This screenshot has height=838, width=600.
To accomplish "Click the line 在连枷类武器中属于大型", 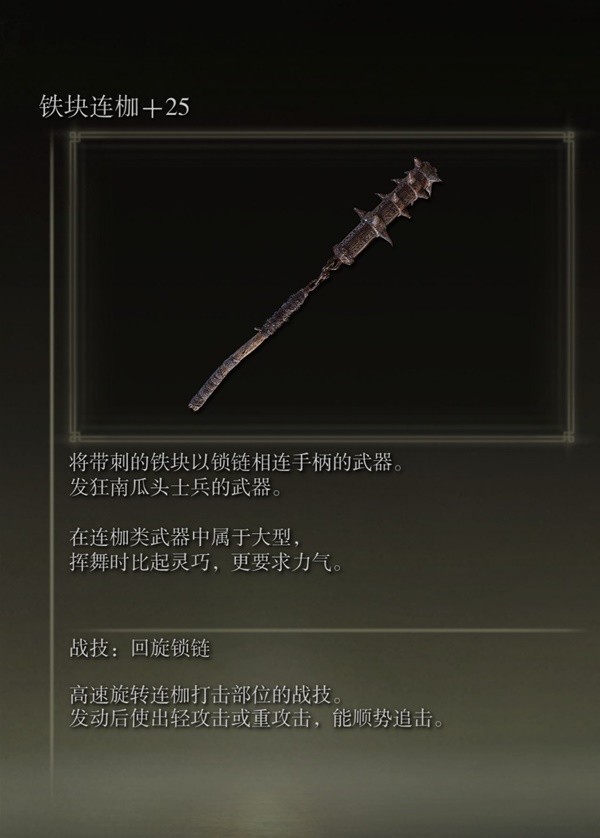I will (189, 537).
